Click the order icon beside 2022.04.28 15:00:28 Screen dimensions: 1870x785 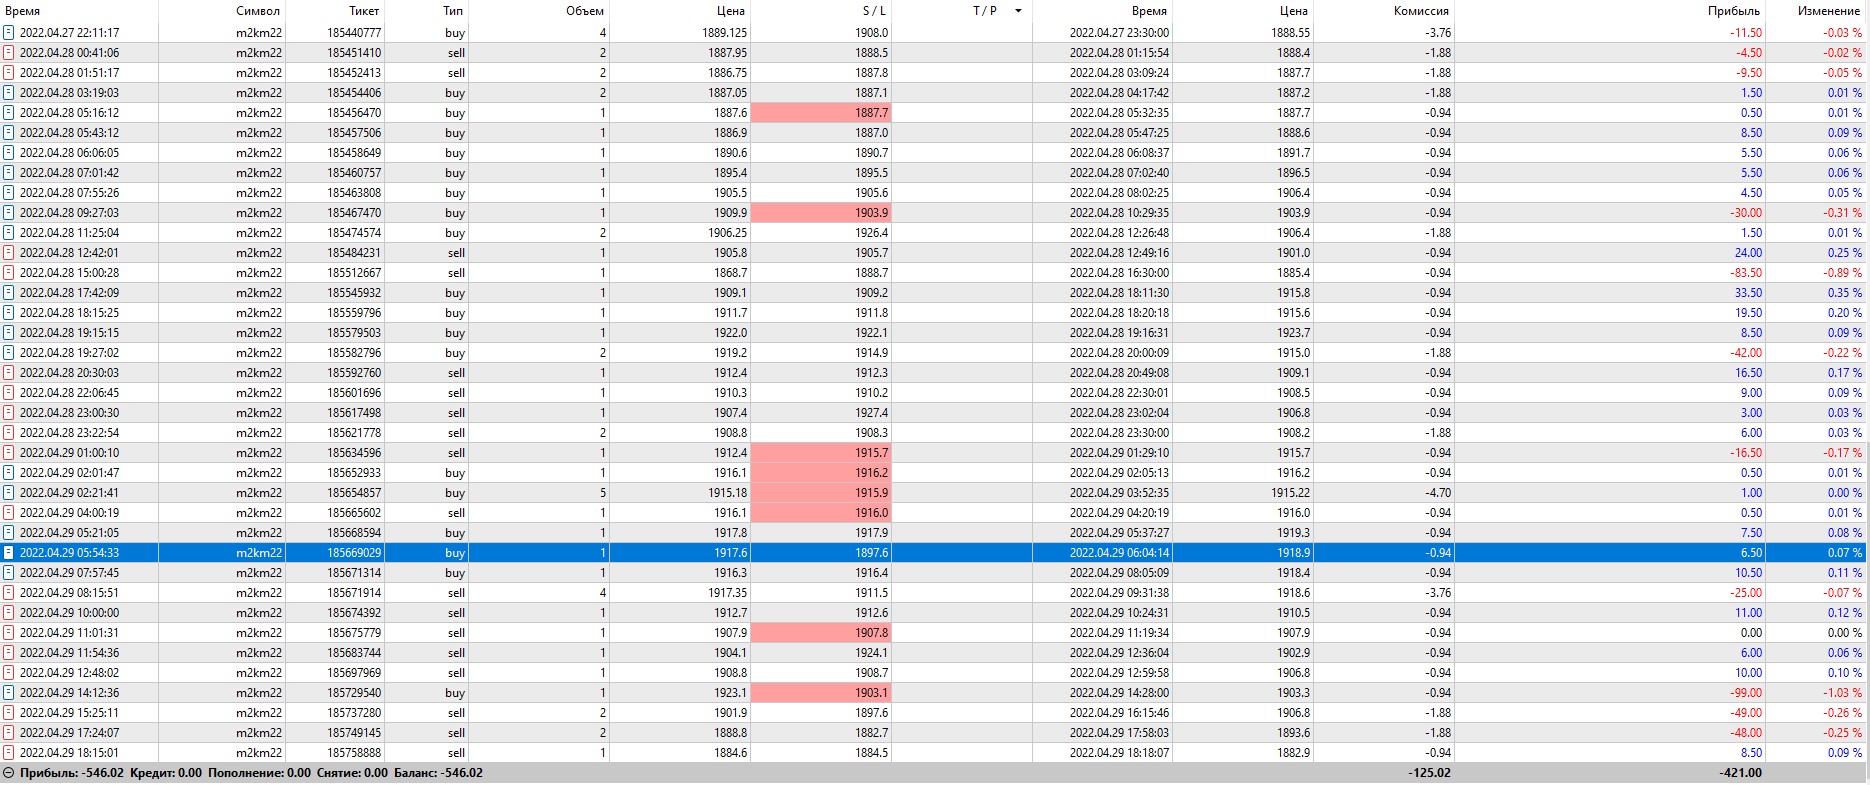[9, 273]
